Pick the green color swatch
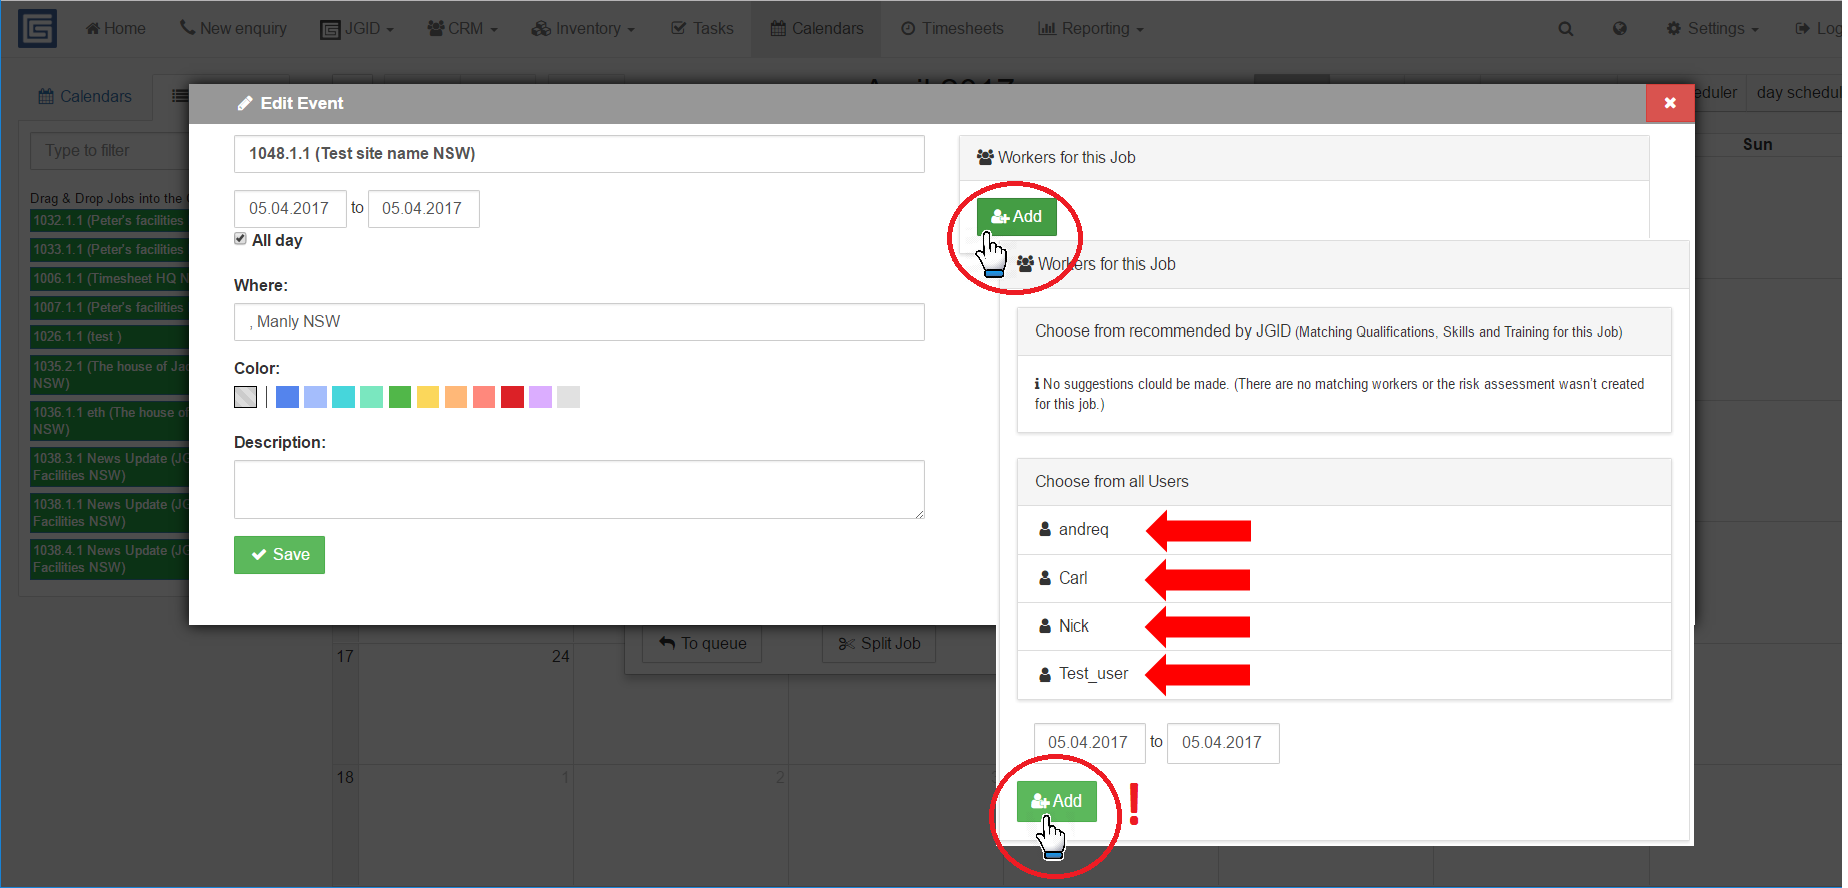 coord(400,397)
